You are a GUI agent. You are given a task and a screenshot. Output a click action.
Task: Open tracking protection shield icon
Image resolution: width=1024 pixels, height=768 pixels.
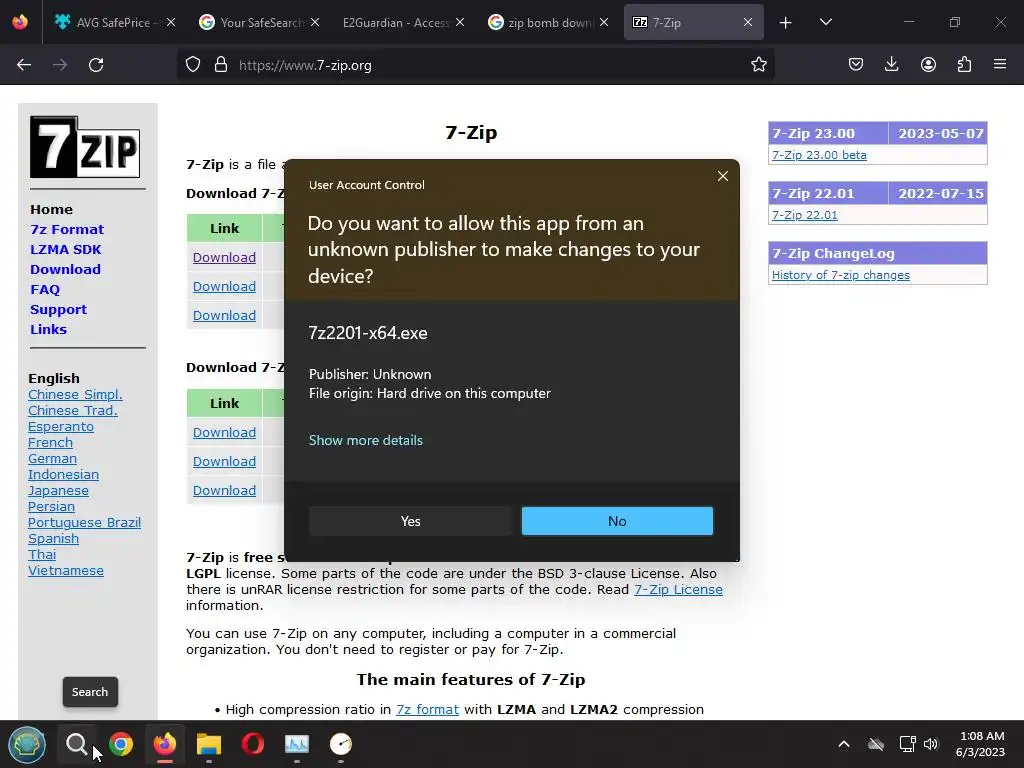point(193,65)
